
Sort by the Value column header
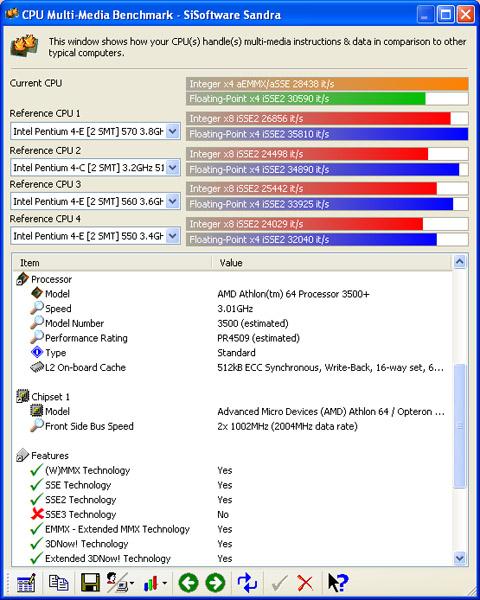pos(331,263)
